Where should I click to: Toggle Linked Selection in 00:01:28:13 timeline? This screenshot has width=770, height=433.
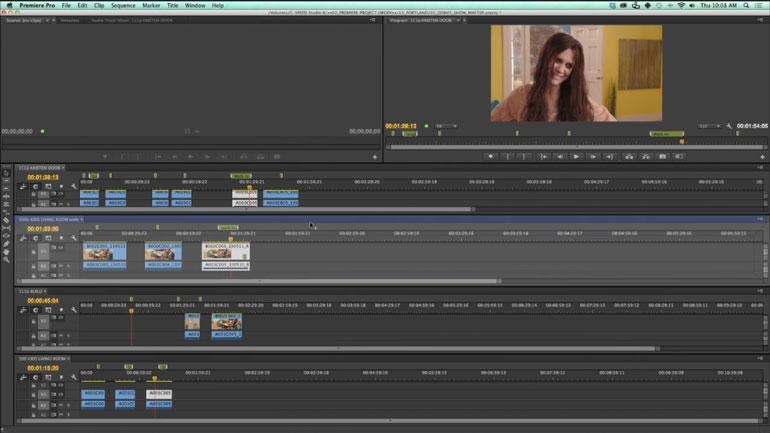pos(48,187)
